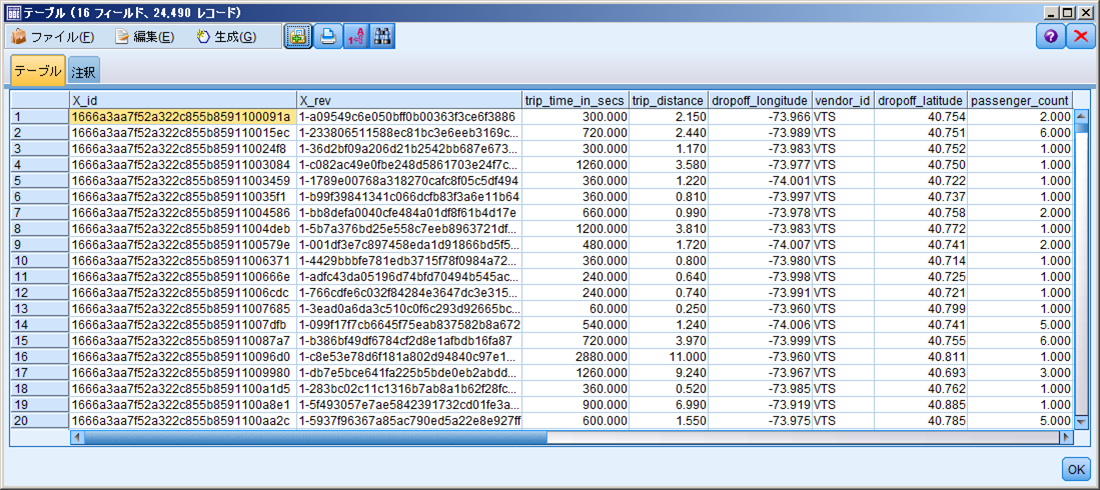The image size is (1100, 490).
Task: Click dropoff longitude value -73.919
Action: coord(760,404)
